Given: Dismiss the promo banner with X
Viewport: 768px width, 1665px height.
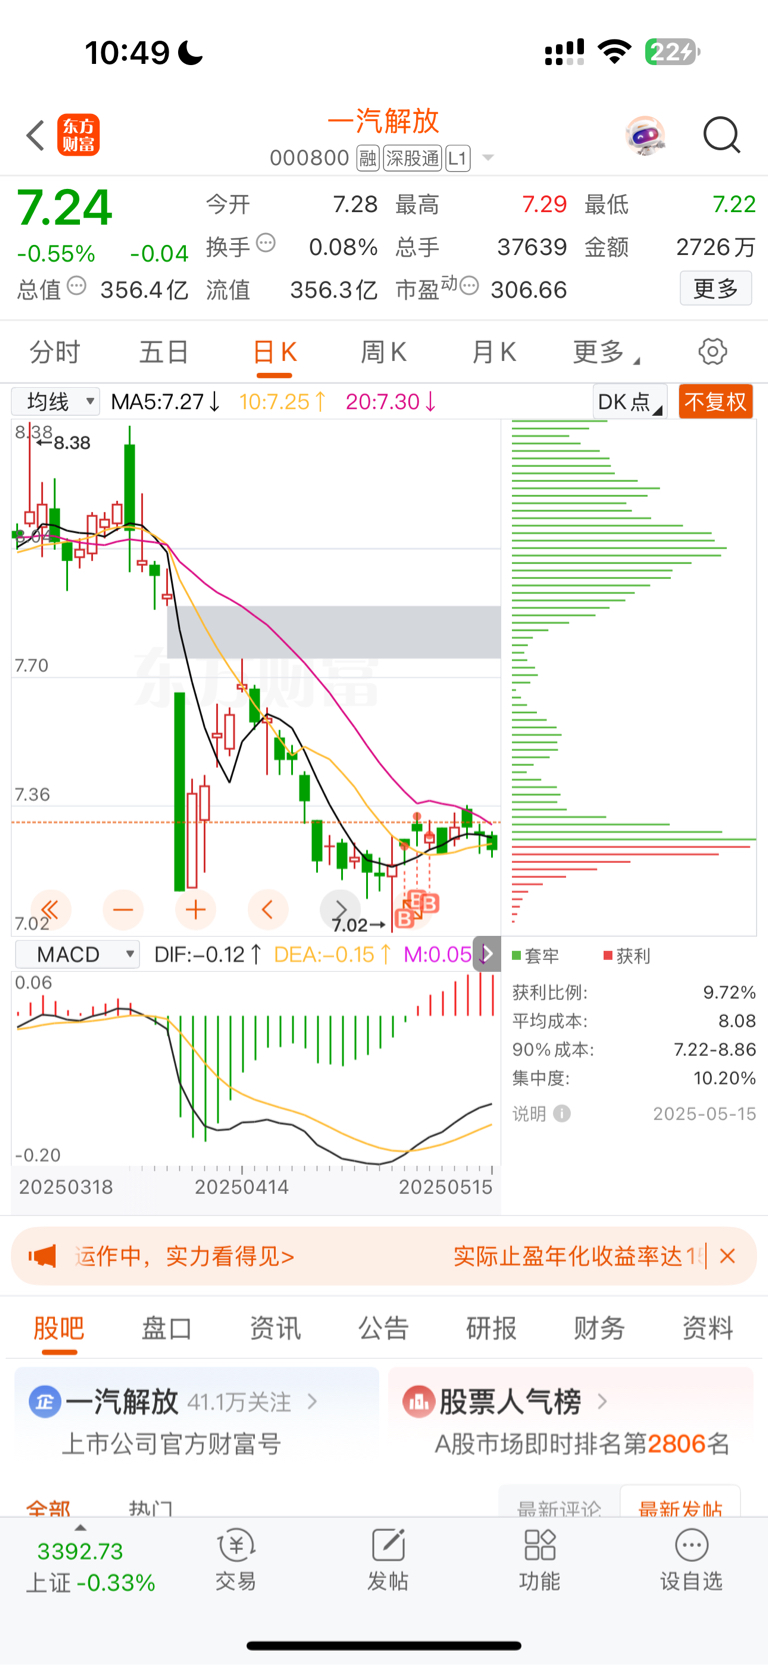Looking at the screenshot, I should [727, 1256].
